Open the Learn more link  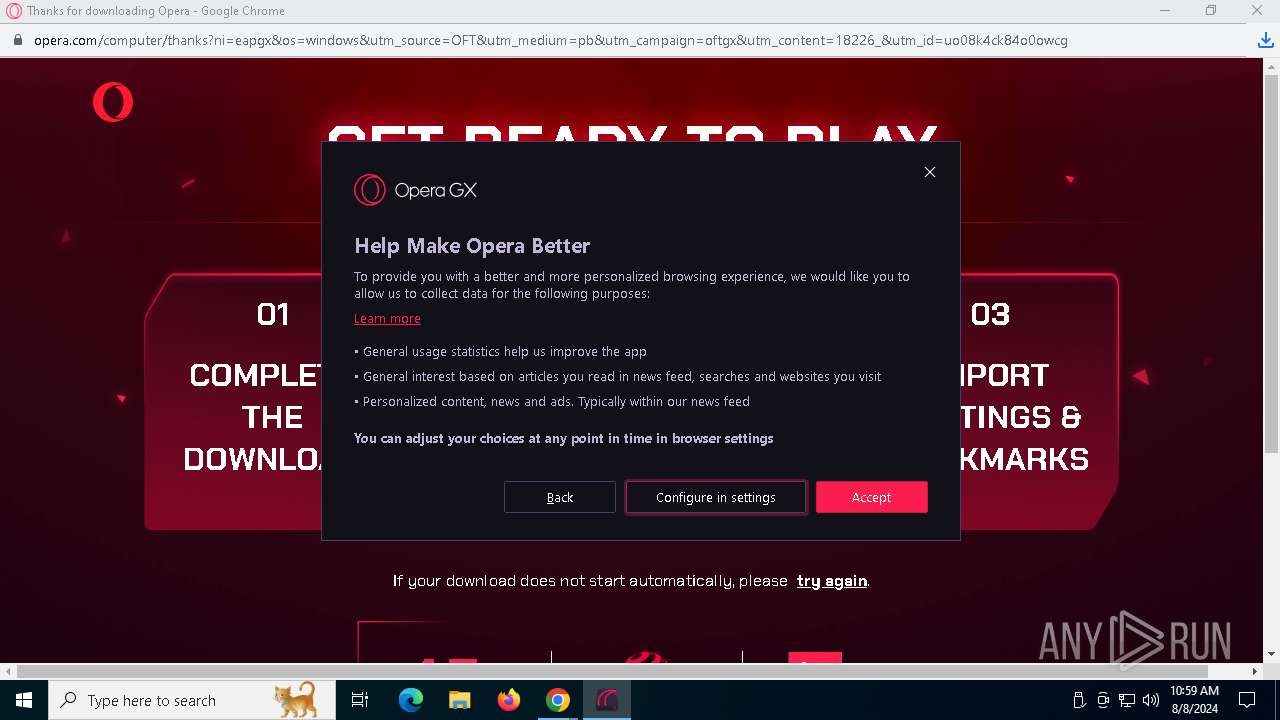point(387,319)
